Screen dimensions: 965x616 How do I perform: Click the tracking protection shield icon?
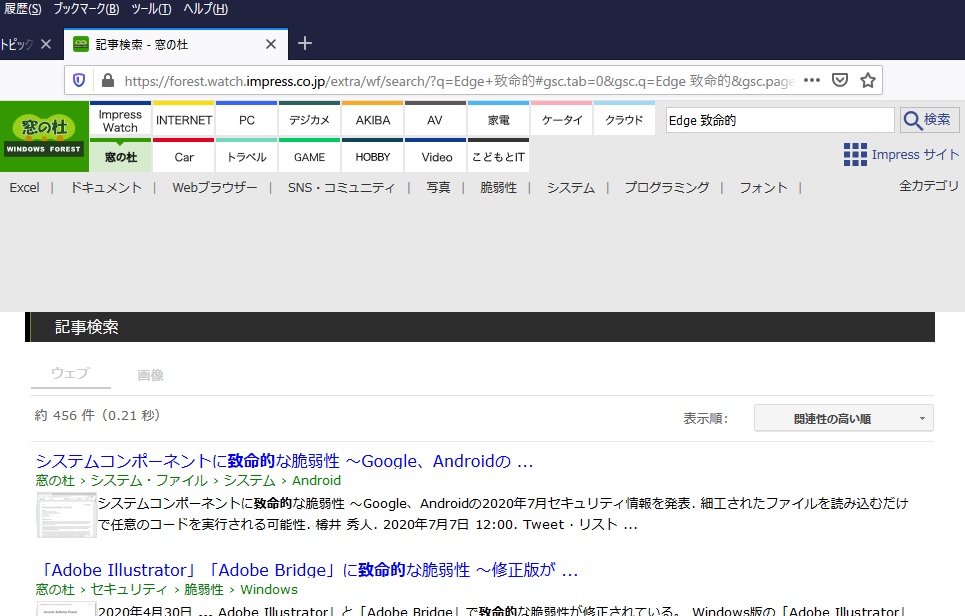click(80, 80)
